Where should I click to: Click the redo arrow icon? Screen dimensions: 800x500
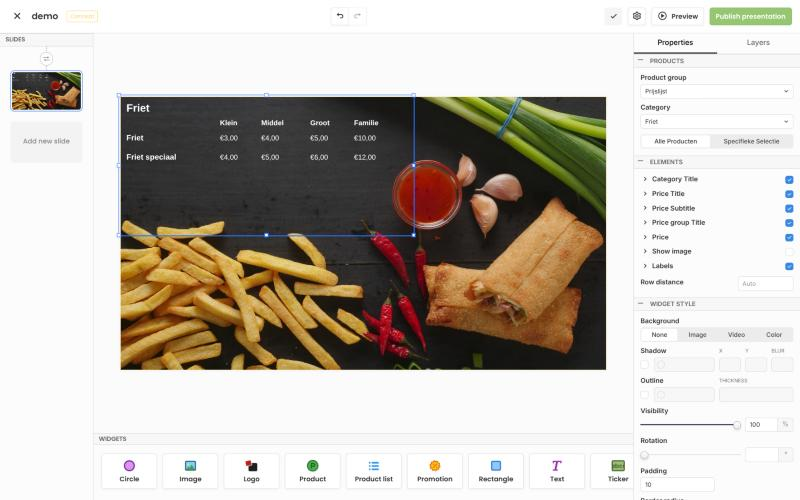click(x=357, y=16)
